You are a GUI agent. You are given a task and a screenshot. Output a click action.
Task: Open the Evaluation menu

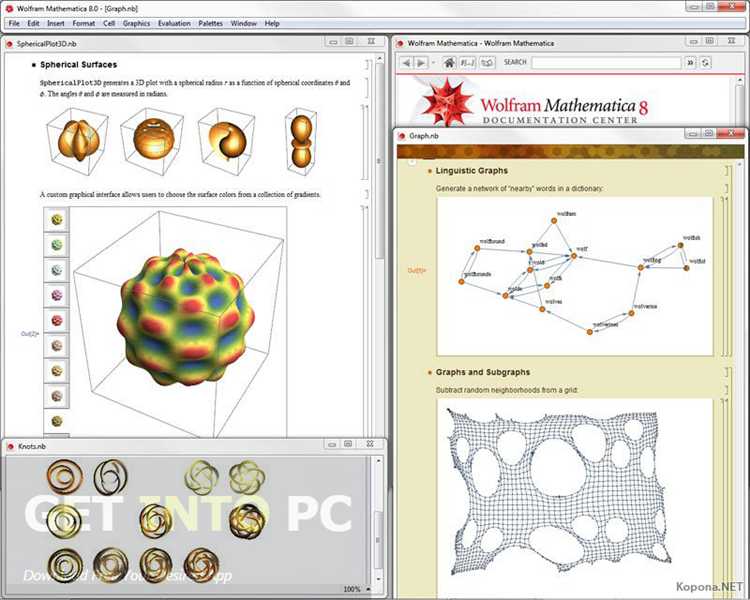coord(174,23)
